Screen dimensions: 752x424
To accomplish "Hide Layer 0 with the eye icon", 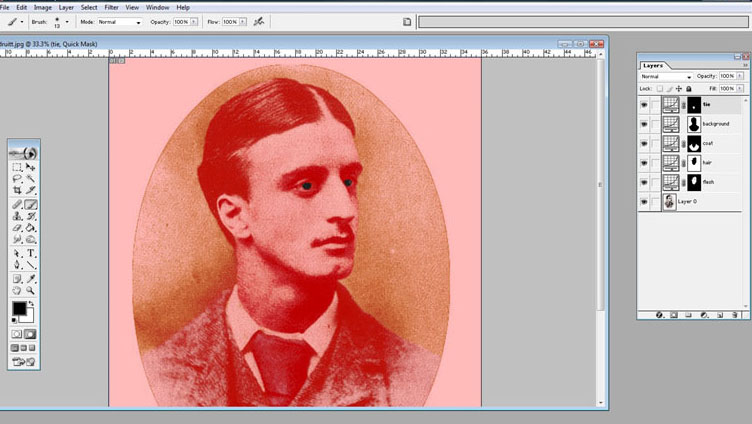I will coord(644,201).
